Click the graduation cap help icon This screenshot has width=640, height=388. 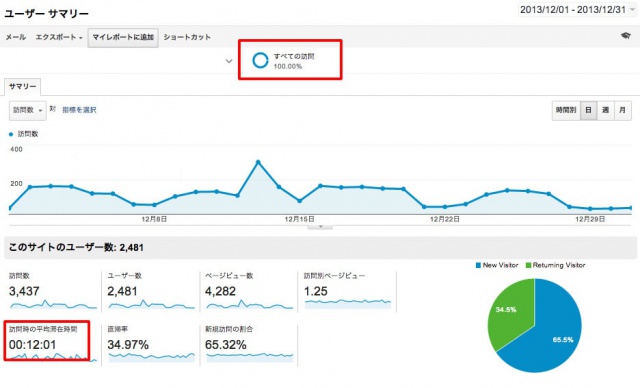(x=625, y=36)
